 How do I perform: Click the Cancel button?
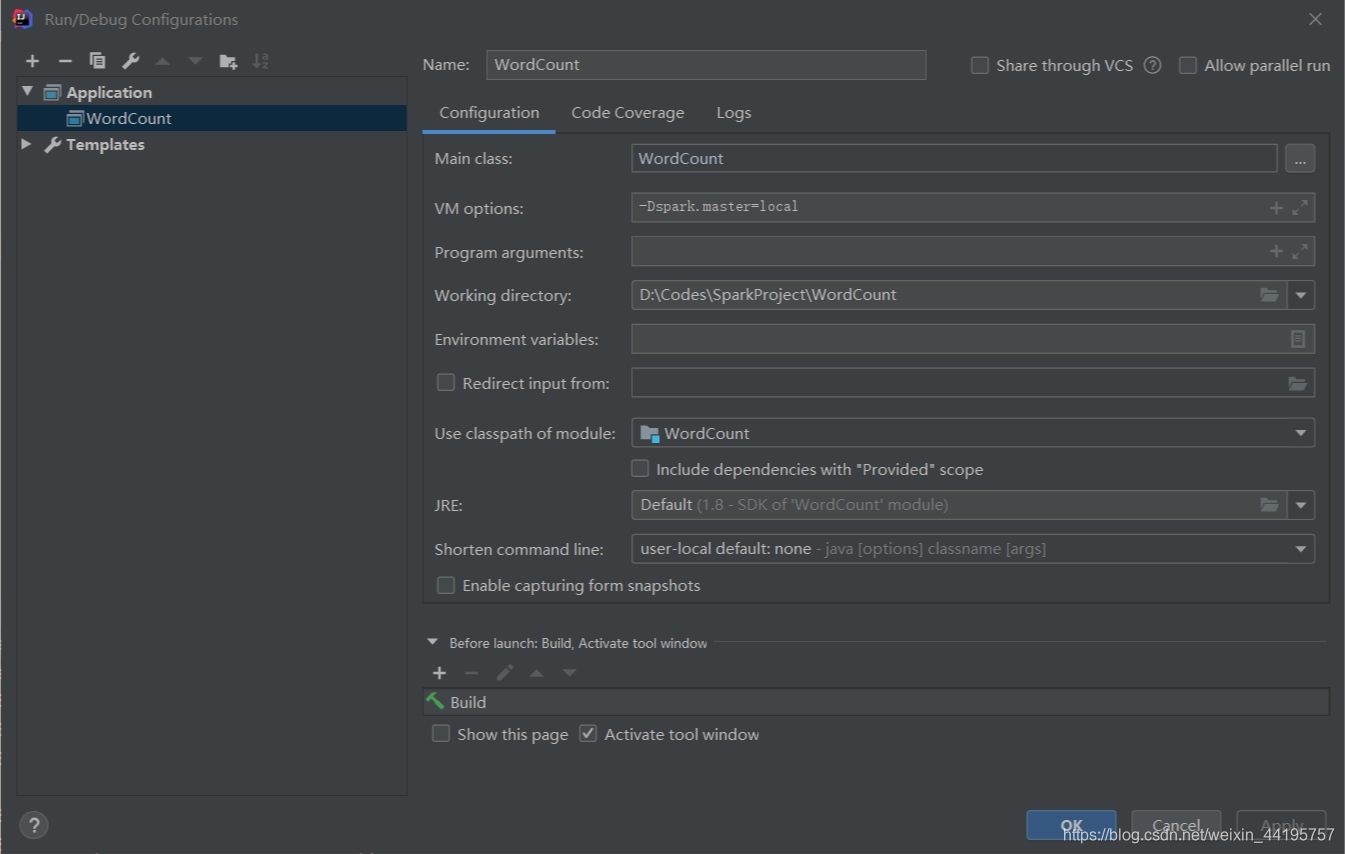(1176, 826)
